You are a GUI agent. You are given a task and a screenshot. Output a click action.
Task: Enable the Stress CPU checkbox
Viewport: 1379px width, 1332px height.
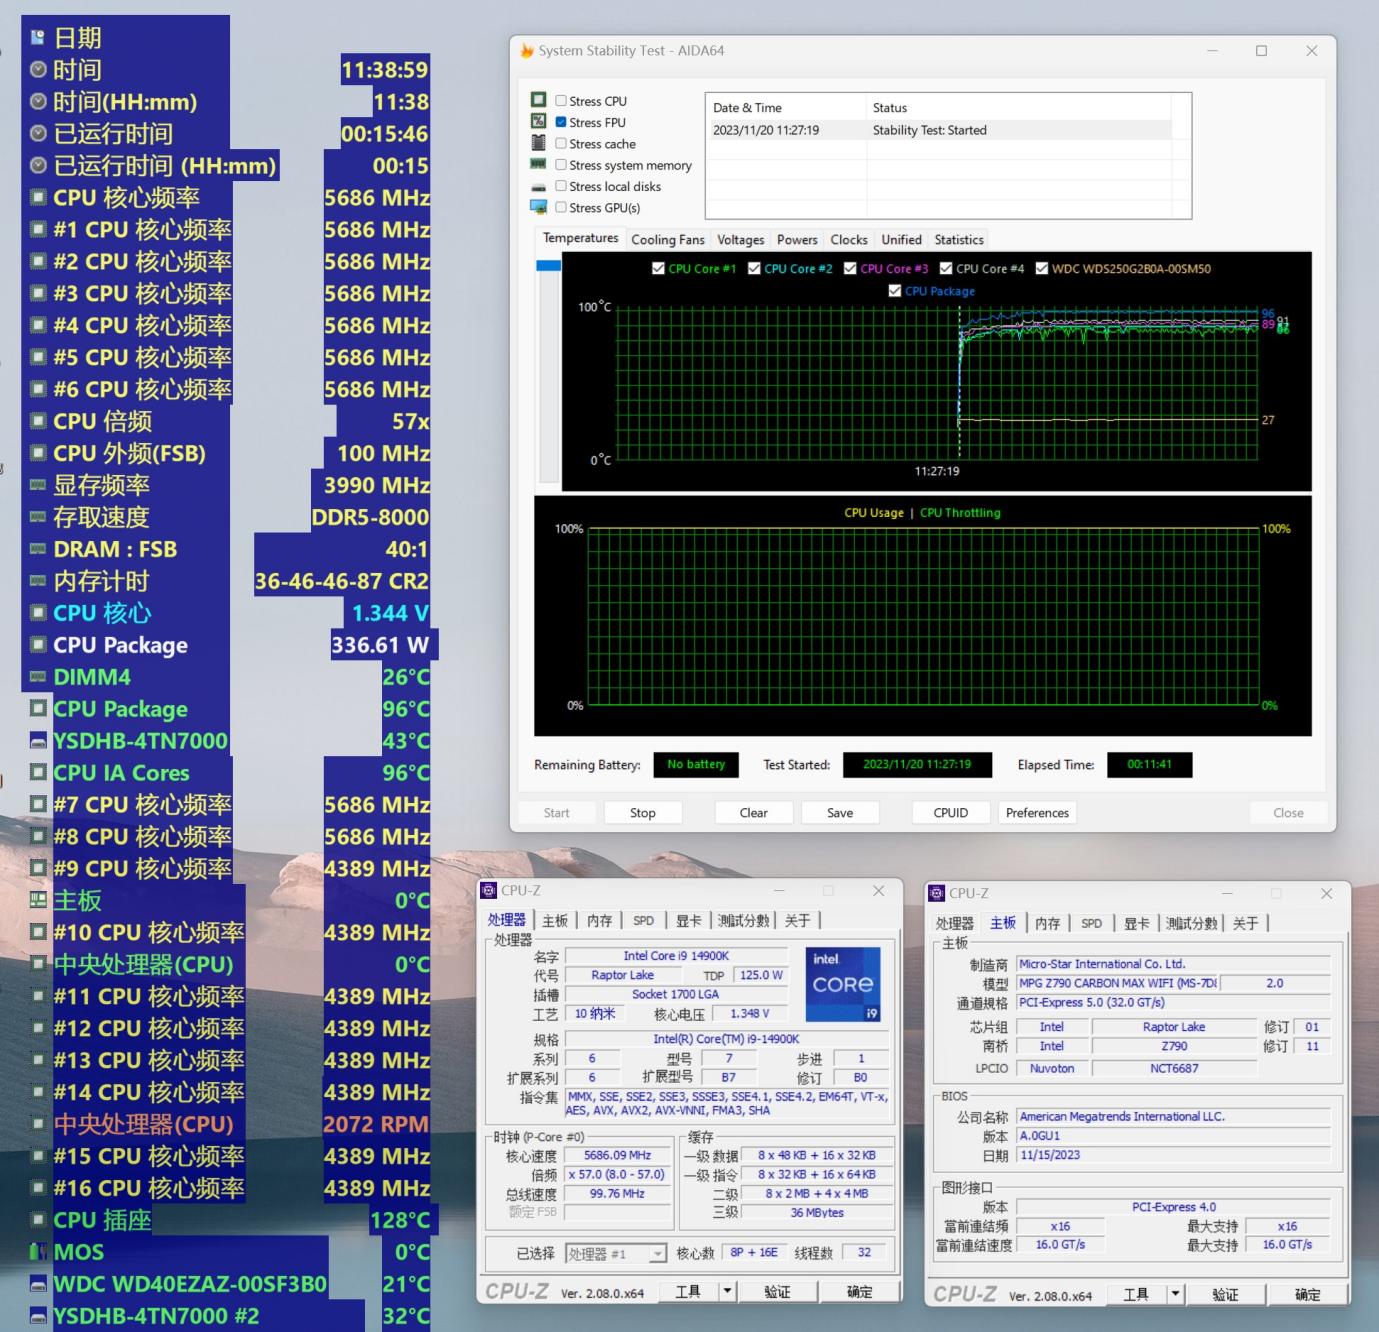tap(561, 101)
